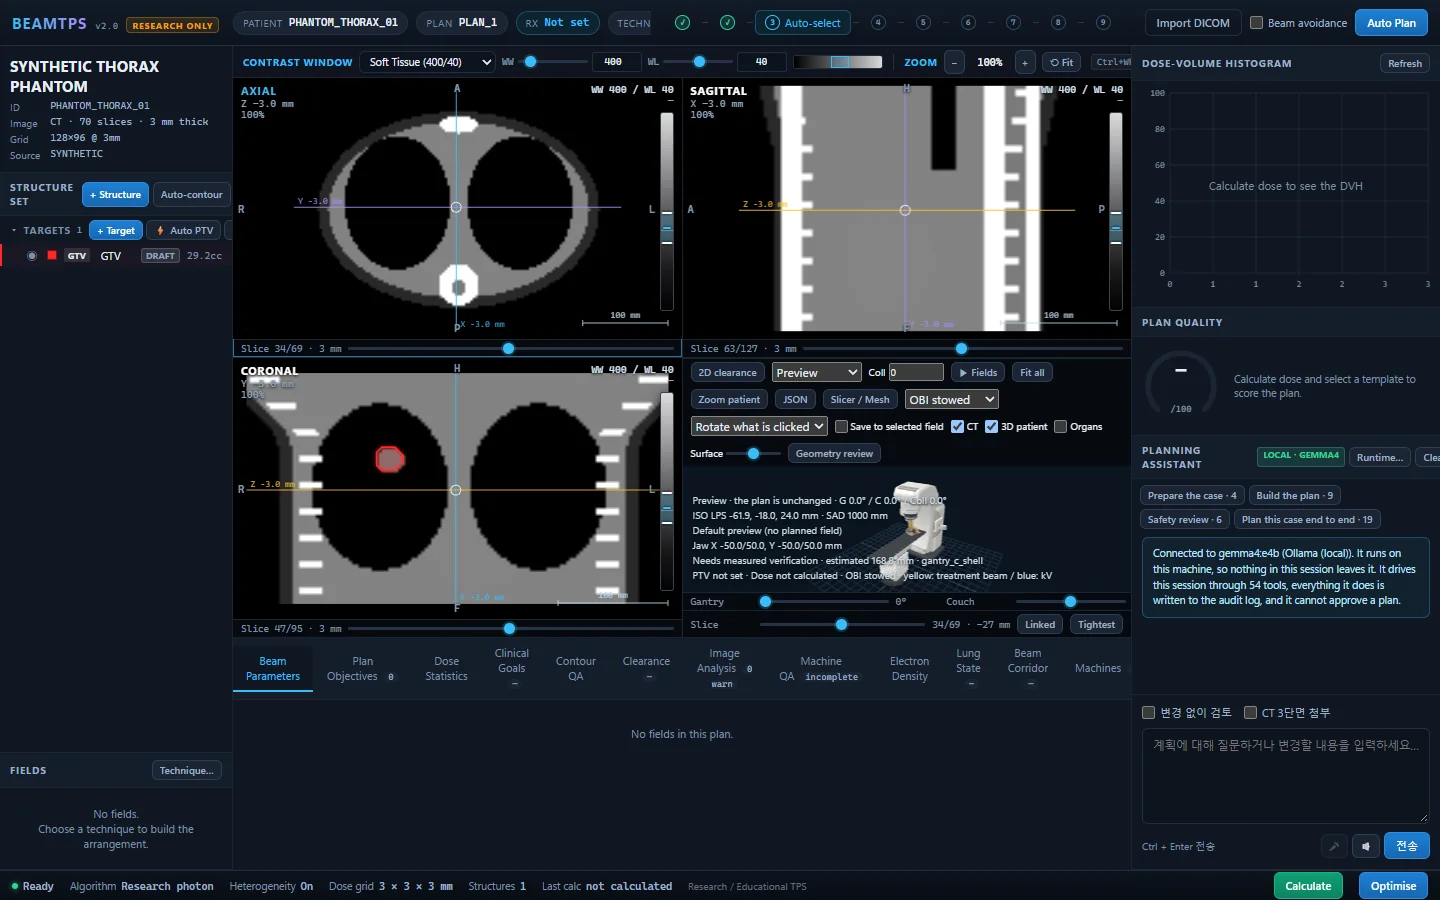Switch to the Plan Objectives tab
Image resolution: width=1440 pixels, height=900 pixels.
click(x=362, y=669)
